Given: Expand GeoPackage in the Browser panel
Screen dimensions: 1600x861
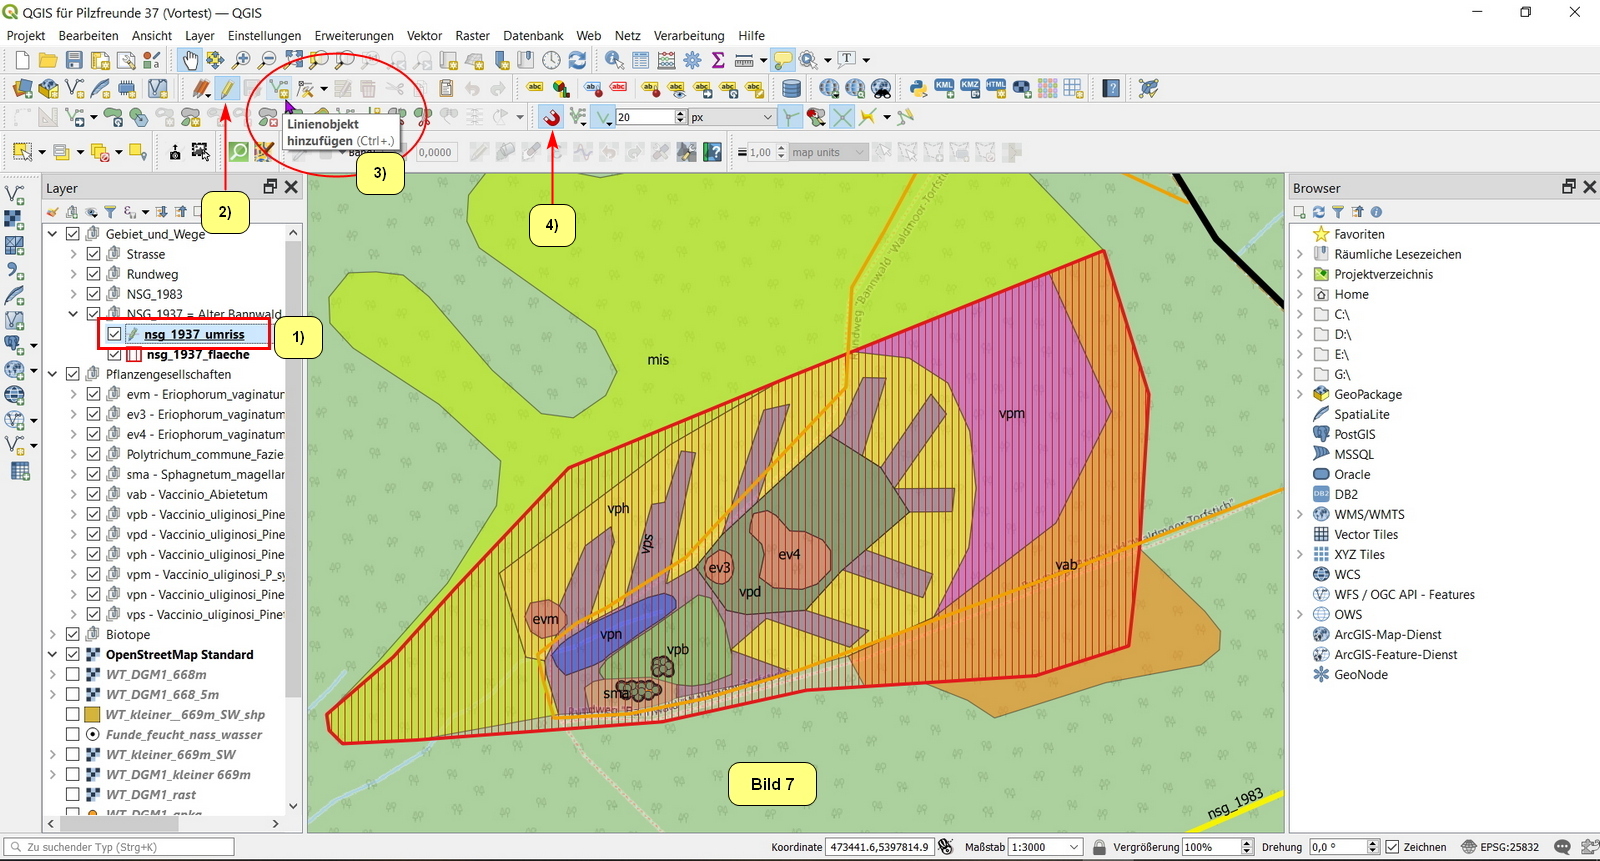Looking at the screenshot, I should click(1300, 394).
